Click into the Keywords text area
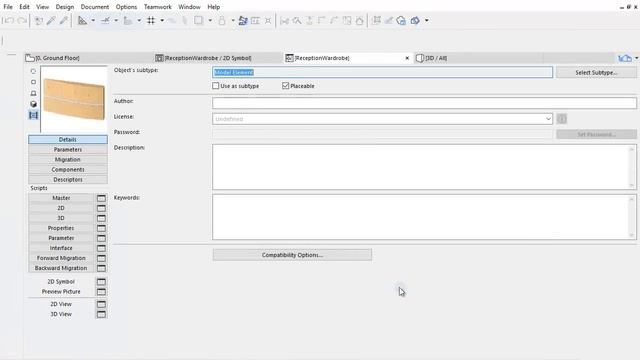The height and width of the screenshot is (360, 640). (424, 217)
